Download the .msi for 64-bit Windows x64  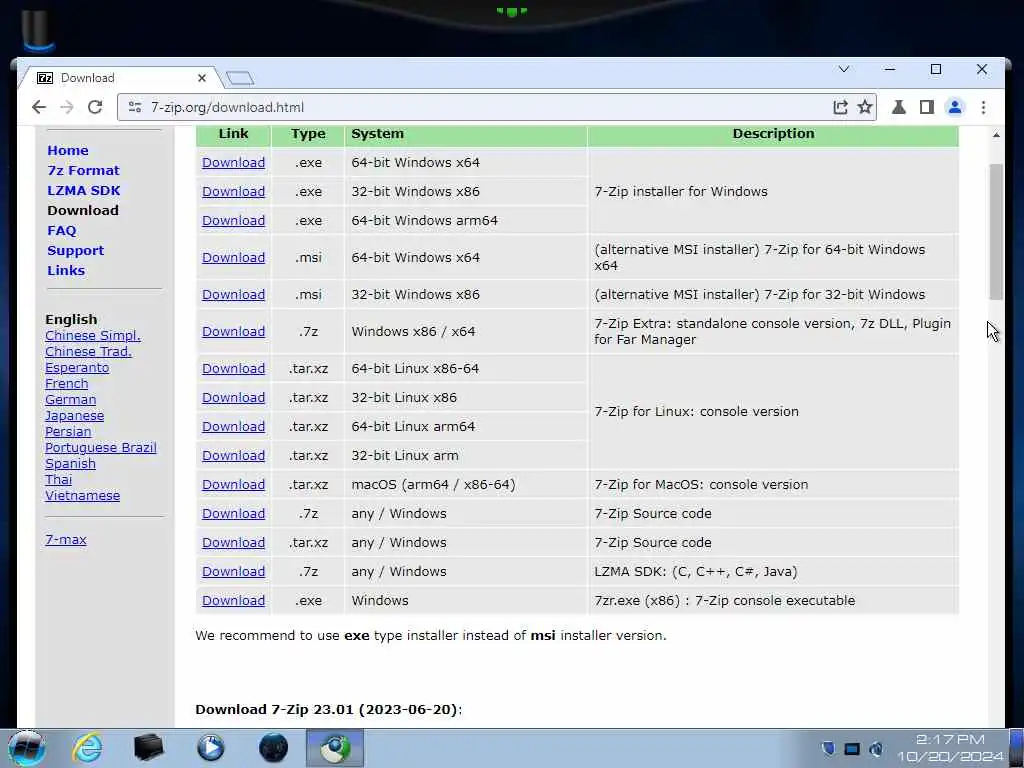point(233,257)
